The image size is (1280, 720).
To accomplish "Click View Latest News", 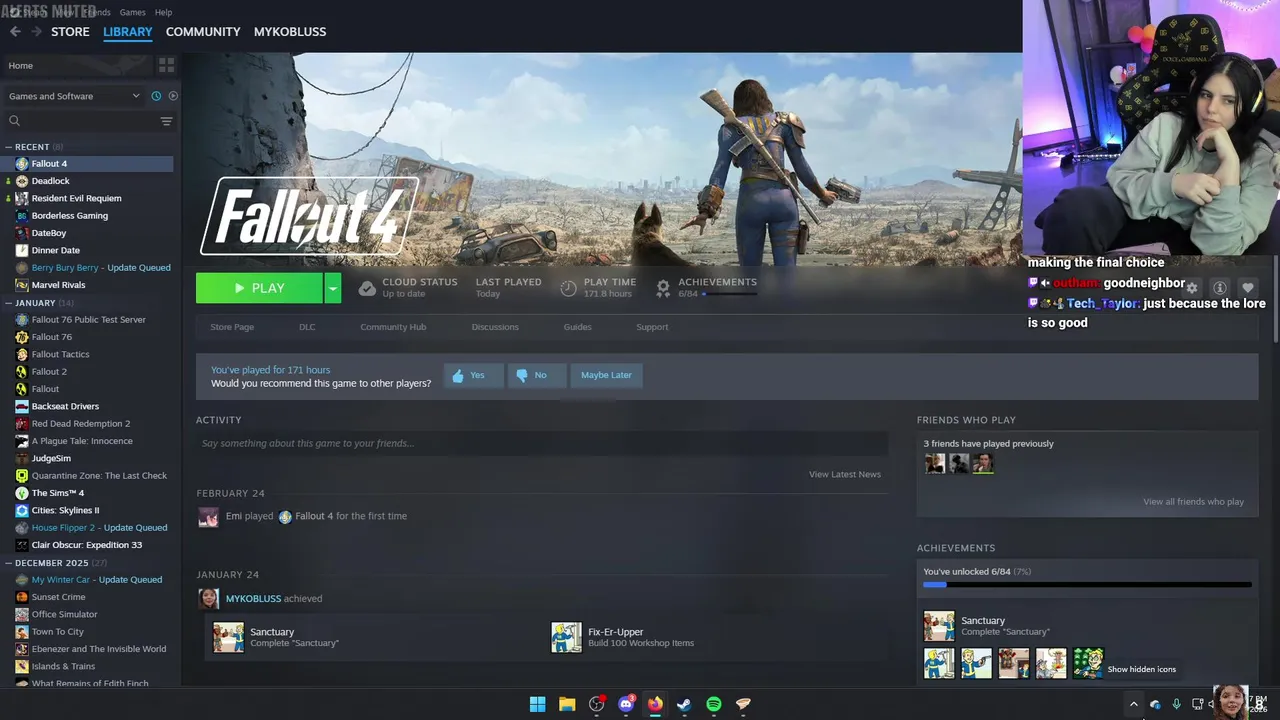I will (x=845, y=474).
